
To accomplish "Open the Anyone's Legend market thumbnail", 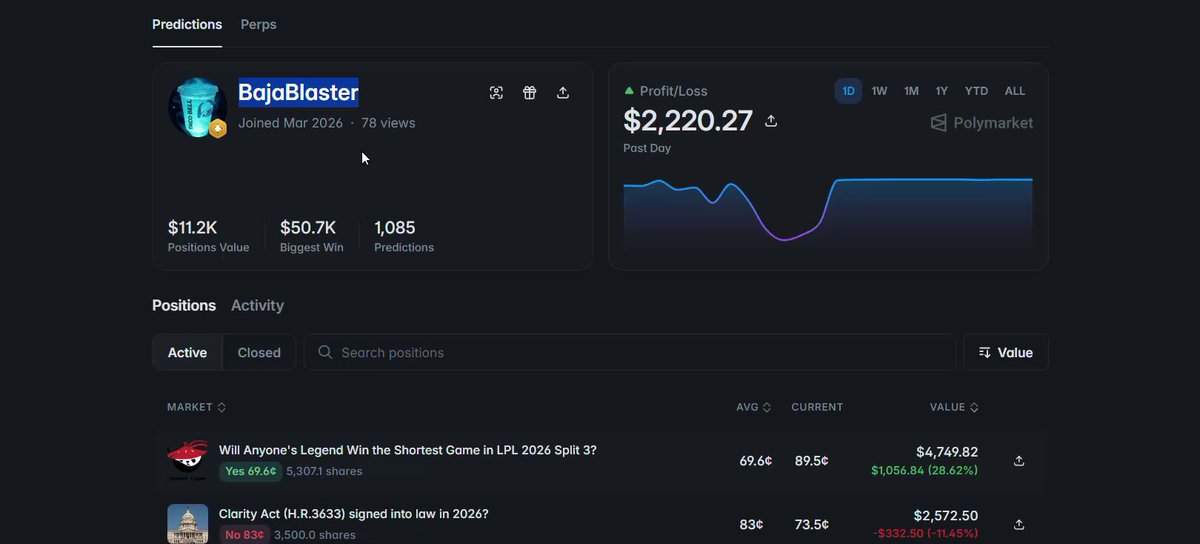I will tap(187, 461).
